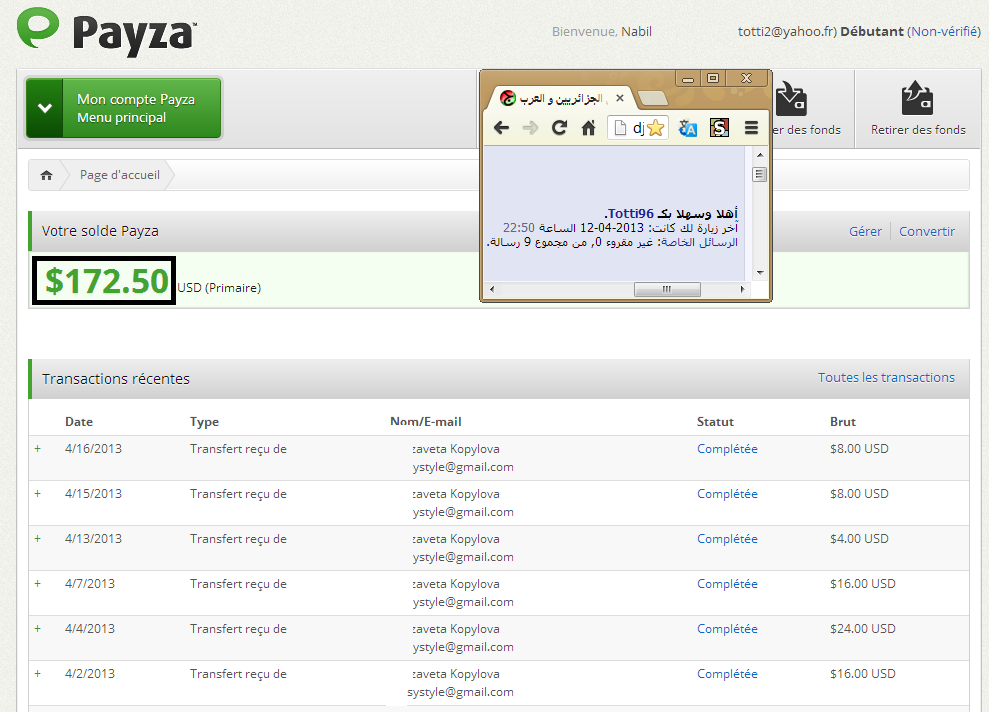Screen dimensions: 989x712
Task: Click the Statut column header
Action: (x=715, y=422)
